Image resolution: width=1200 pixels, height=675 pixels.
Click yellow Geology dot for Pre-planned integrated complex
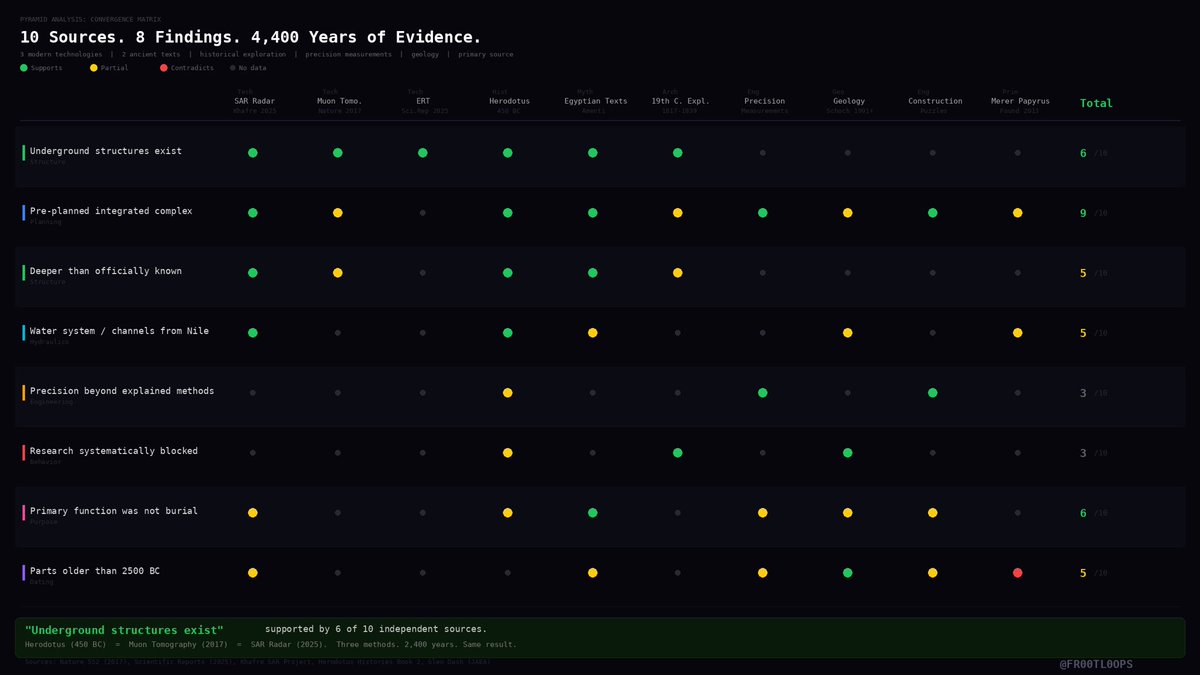point(848,213)
